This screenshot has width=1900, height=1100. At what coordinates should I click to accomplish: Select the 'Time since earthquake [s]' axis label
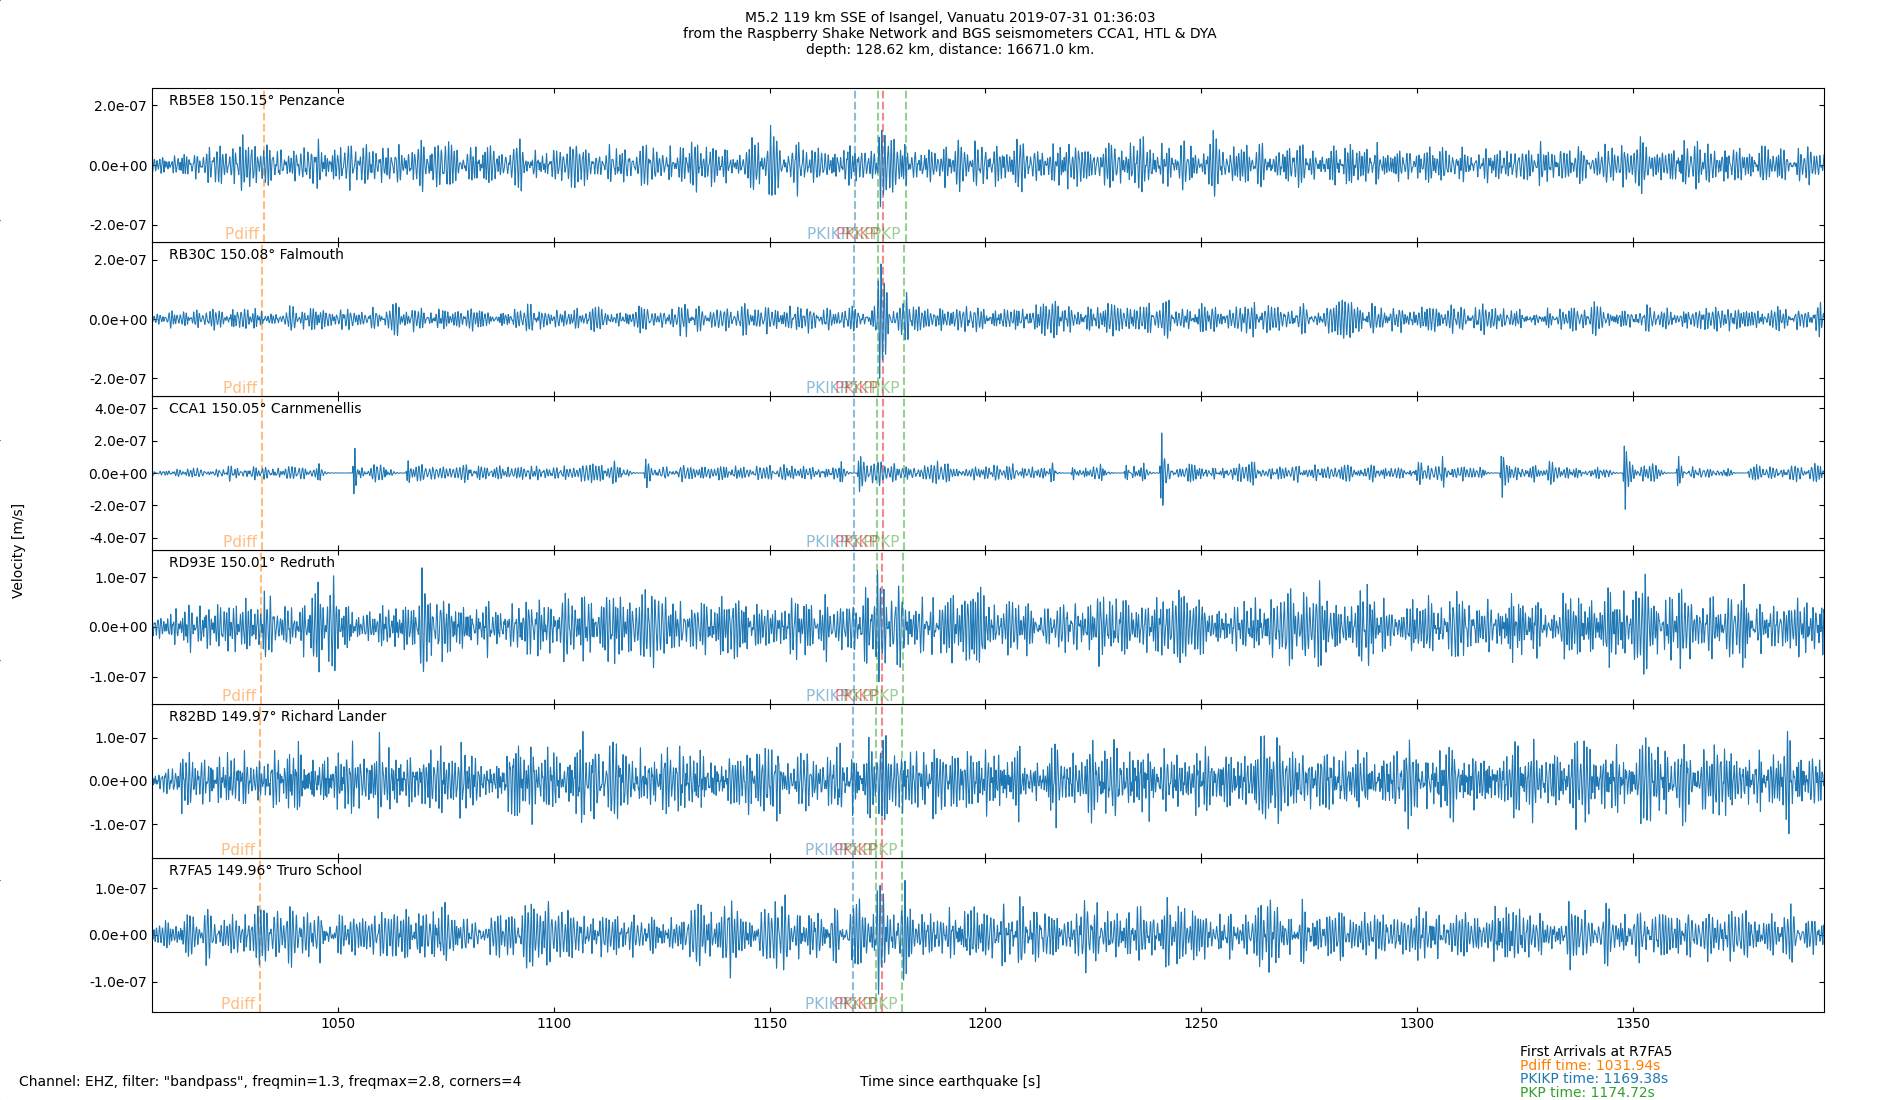point(950,1081)
